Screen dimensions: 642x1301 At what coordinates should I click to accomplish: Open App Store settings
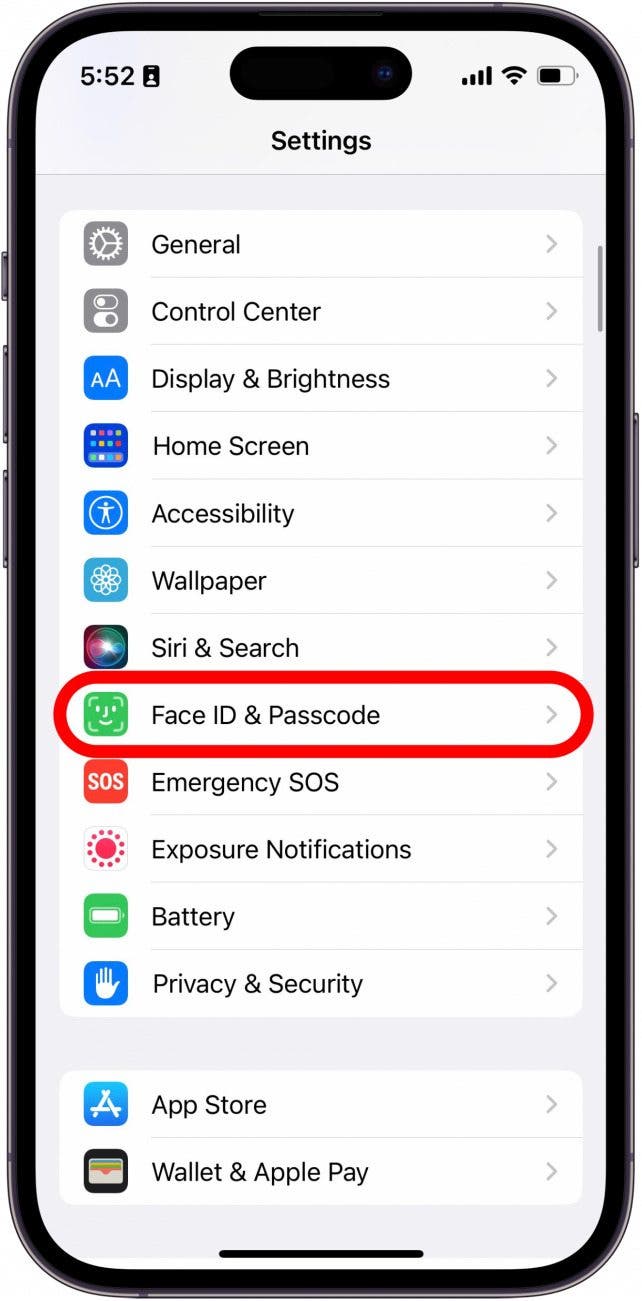point(321,1105)
